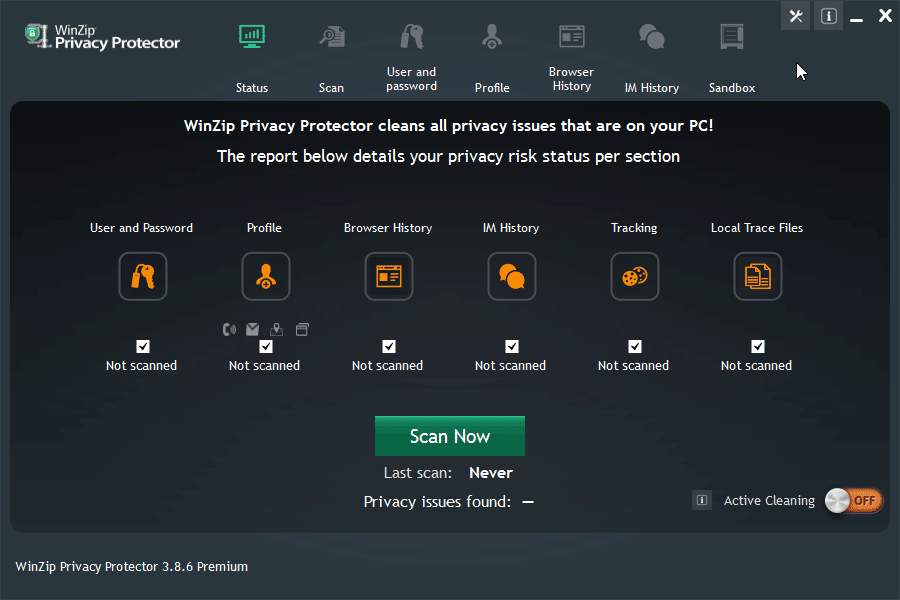Click the Local Trace Files icon
The image size is (900, 600).
[757, 276]
